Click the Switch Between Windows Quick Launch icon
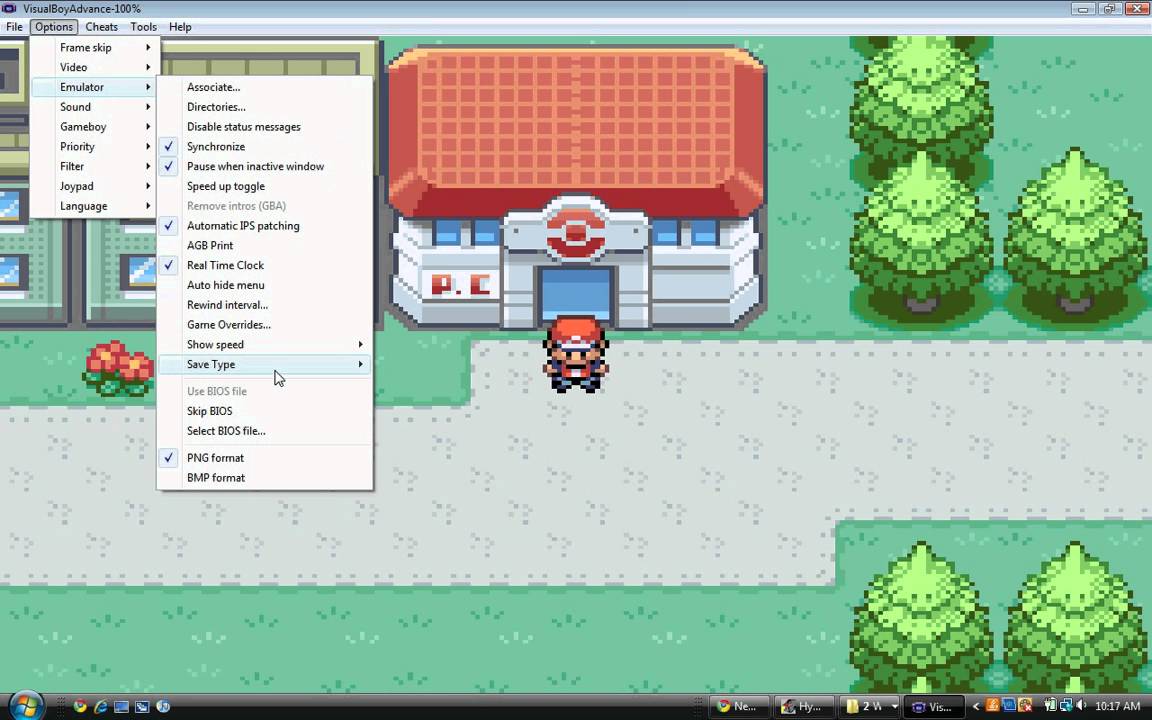 pyautogui.click(x=142, y=707)
